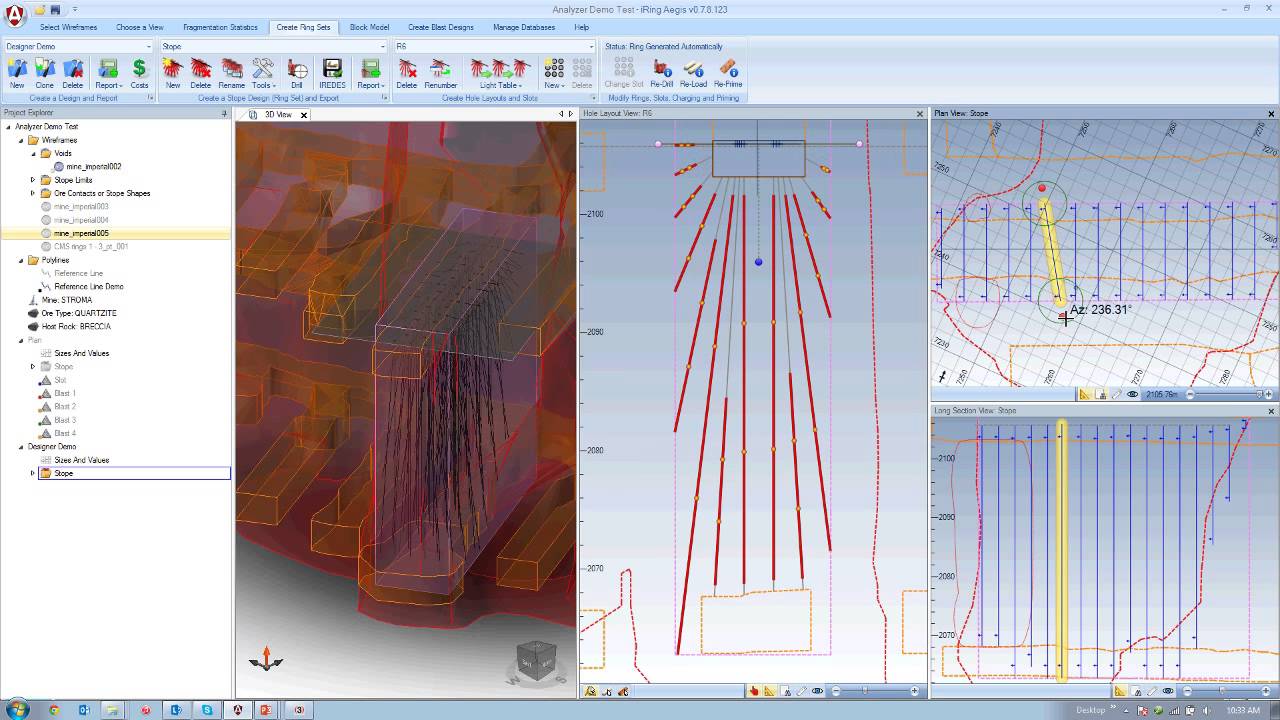This screenshot has width=1280, height=720.
Task: Toggle the mine_imperial002 wireframe icon
Action: [59, 167]
